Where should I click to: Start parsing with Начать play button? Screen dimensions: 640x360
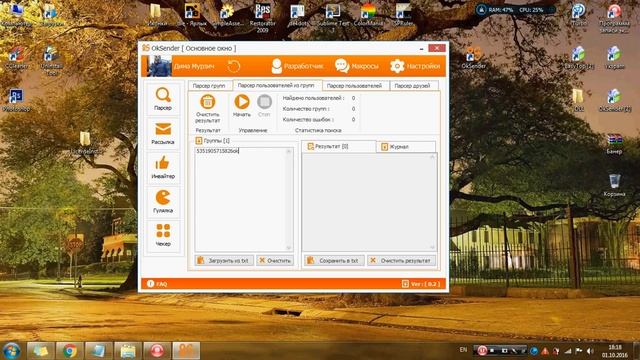click(x=242, y=102)
